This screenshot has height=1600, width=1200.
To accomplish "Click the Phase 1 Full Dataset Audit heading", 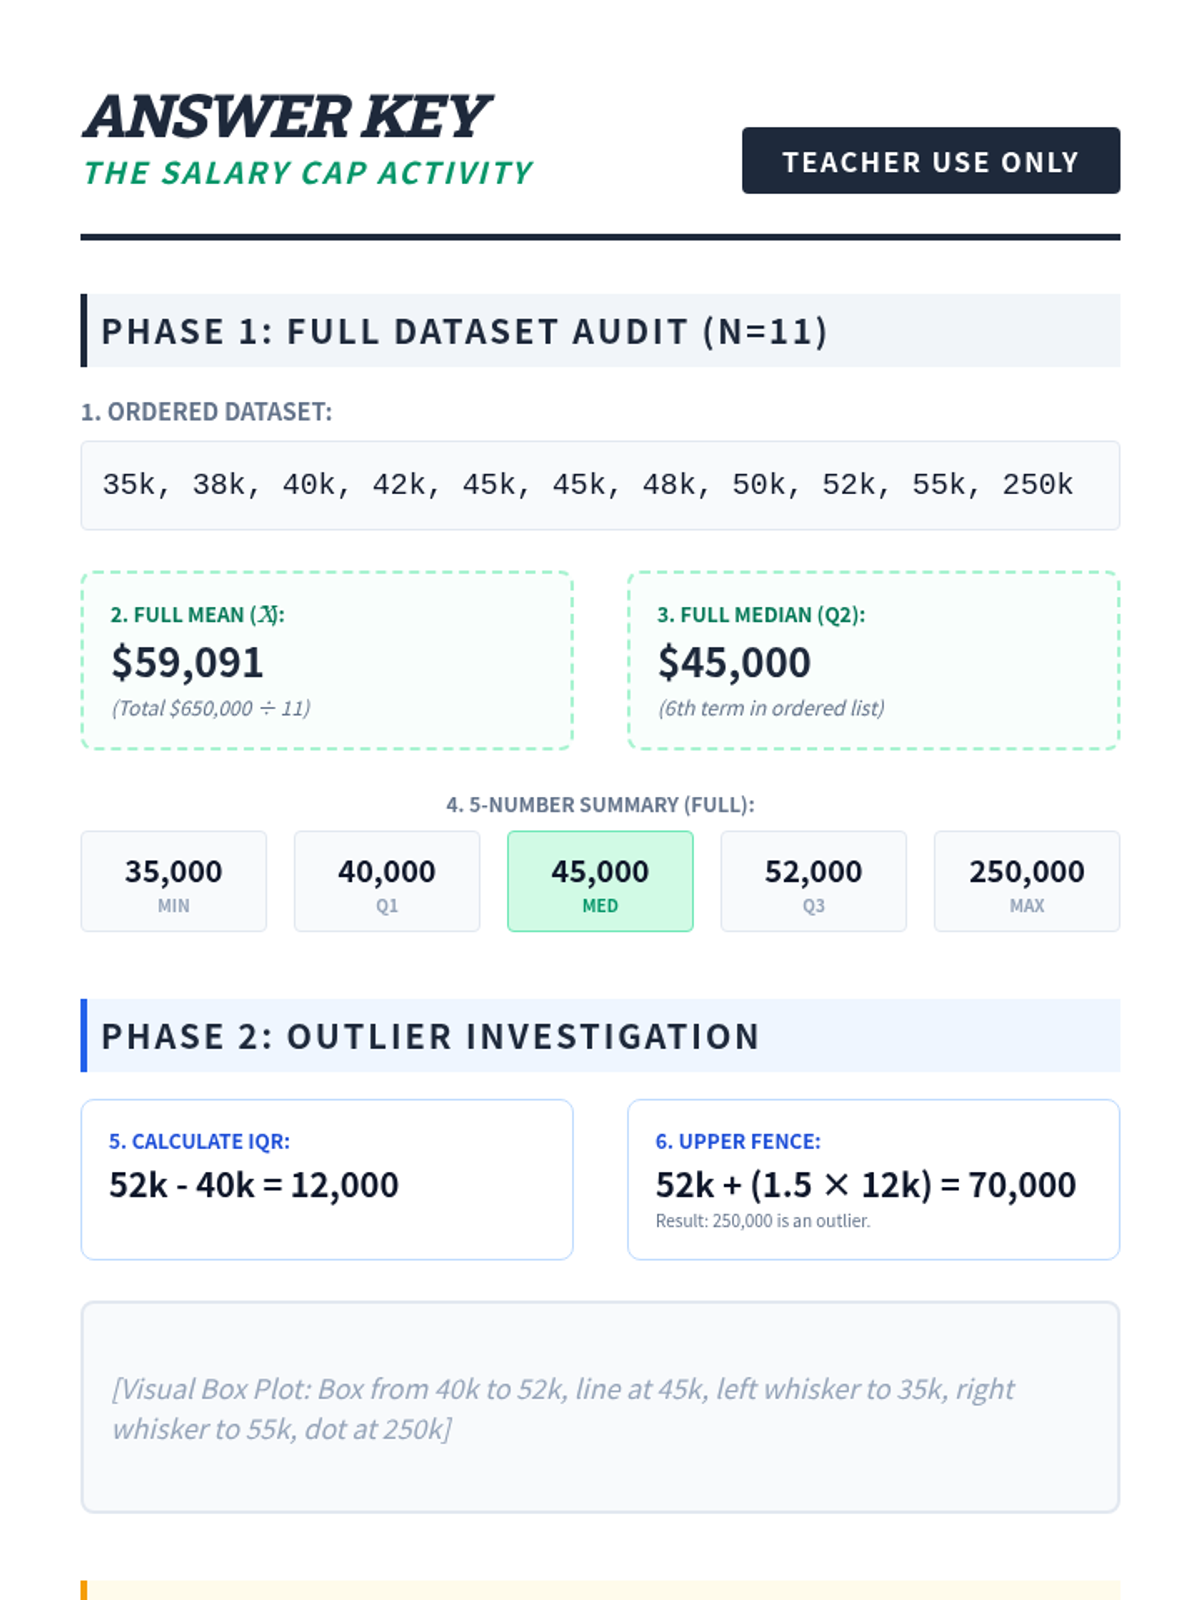I will point(464,331).
